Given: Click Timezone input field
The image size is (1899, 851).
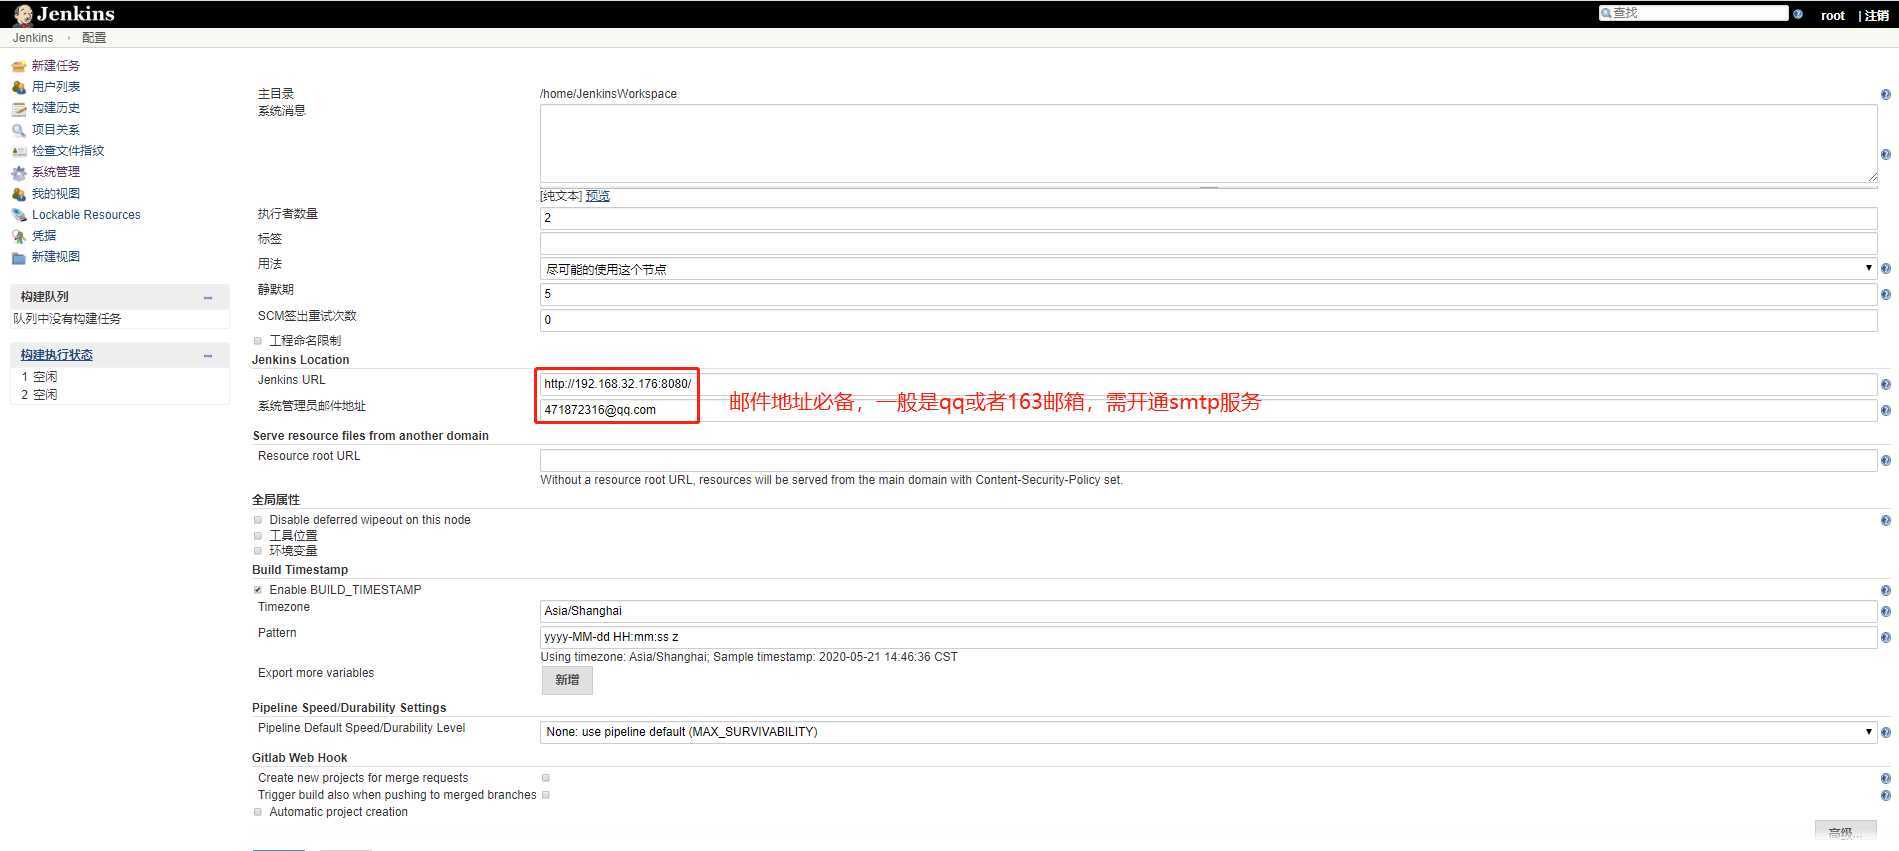Looking at the screenshot, I should (x=1208, y=611).
